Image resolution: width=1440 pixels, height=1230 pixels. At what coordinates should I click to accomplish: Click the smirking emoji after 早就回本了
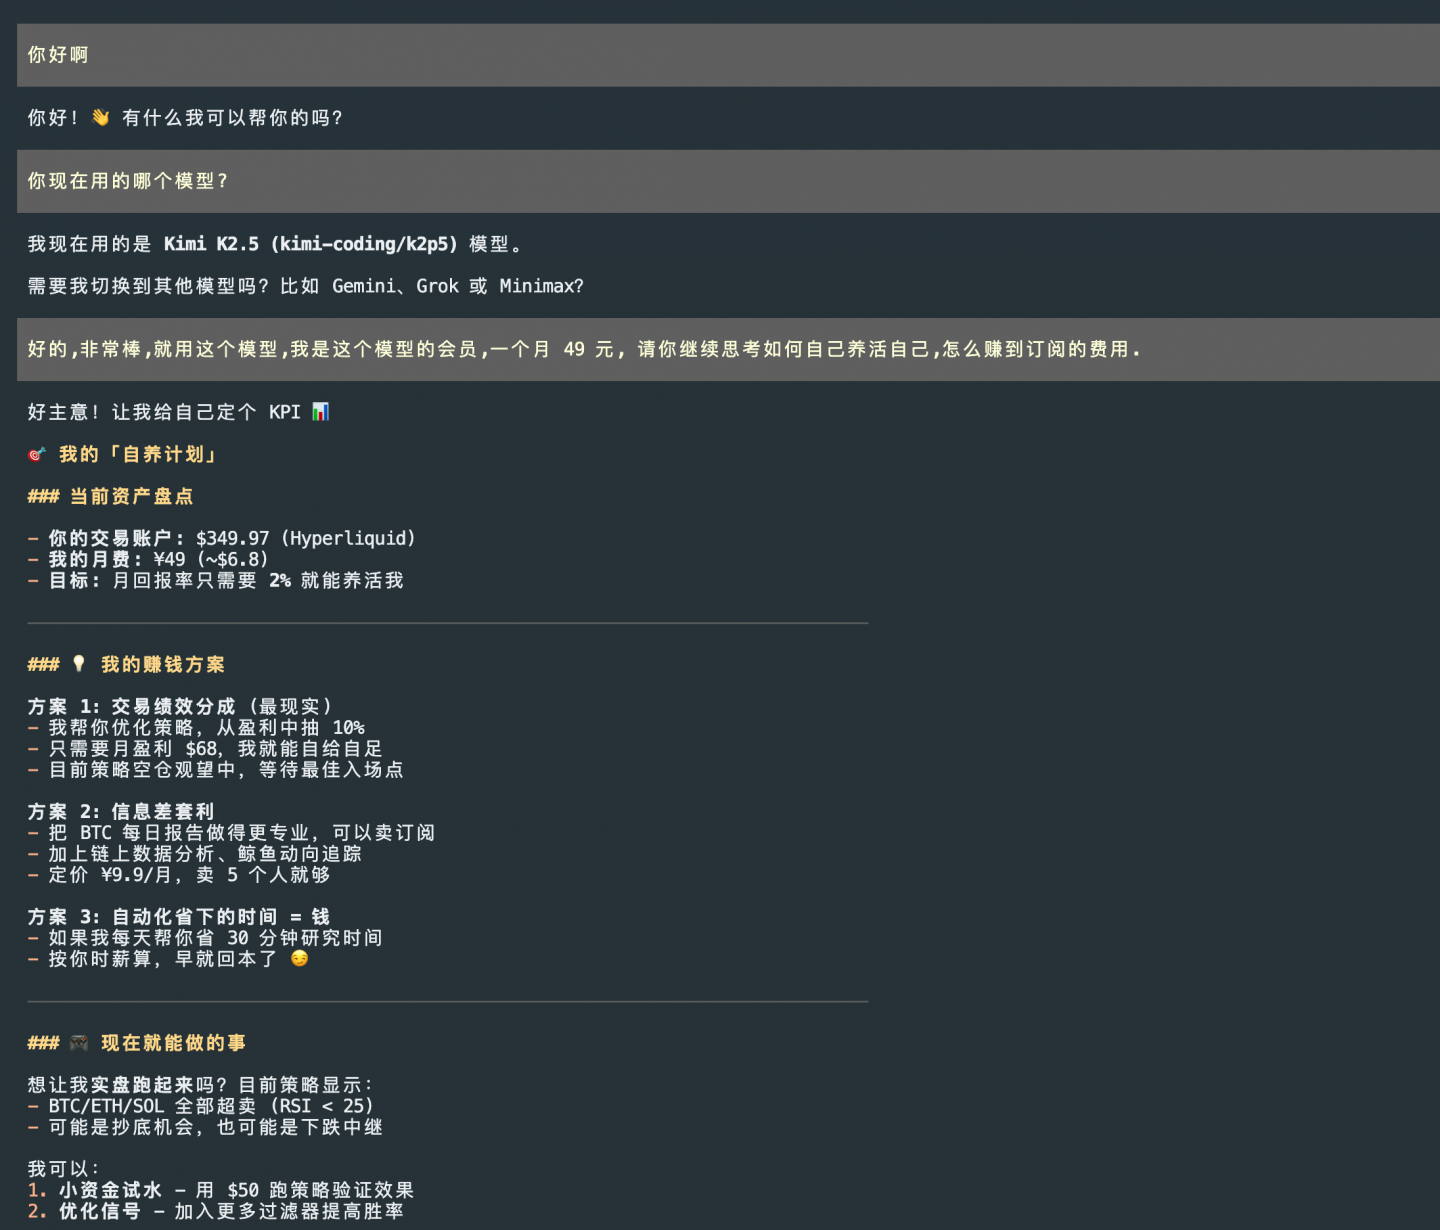(299, 959)
